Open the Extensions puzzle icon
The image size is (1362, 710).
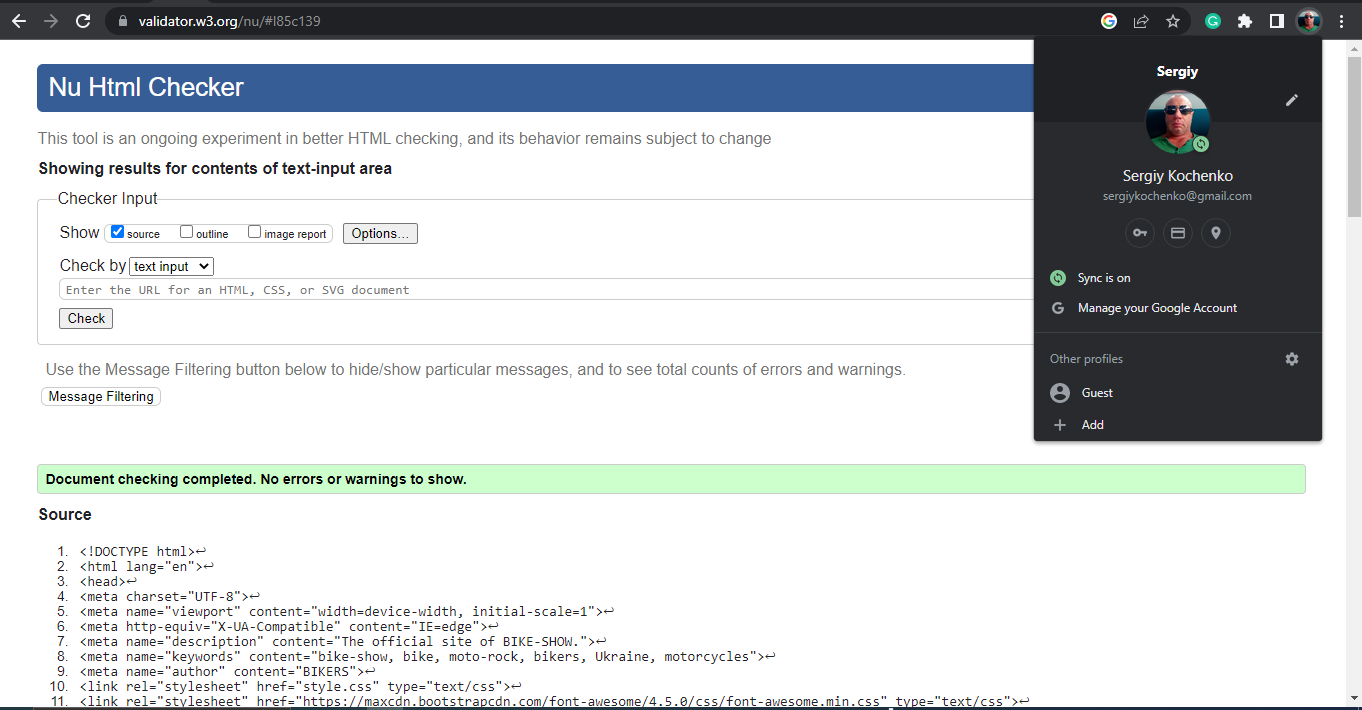point(1245,21)
